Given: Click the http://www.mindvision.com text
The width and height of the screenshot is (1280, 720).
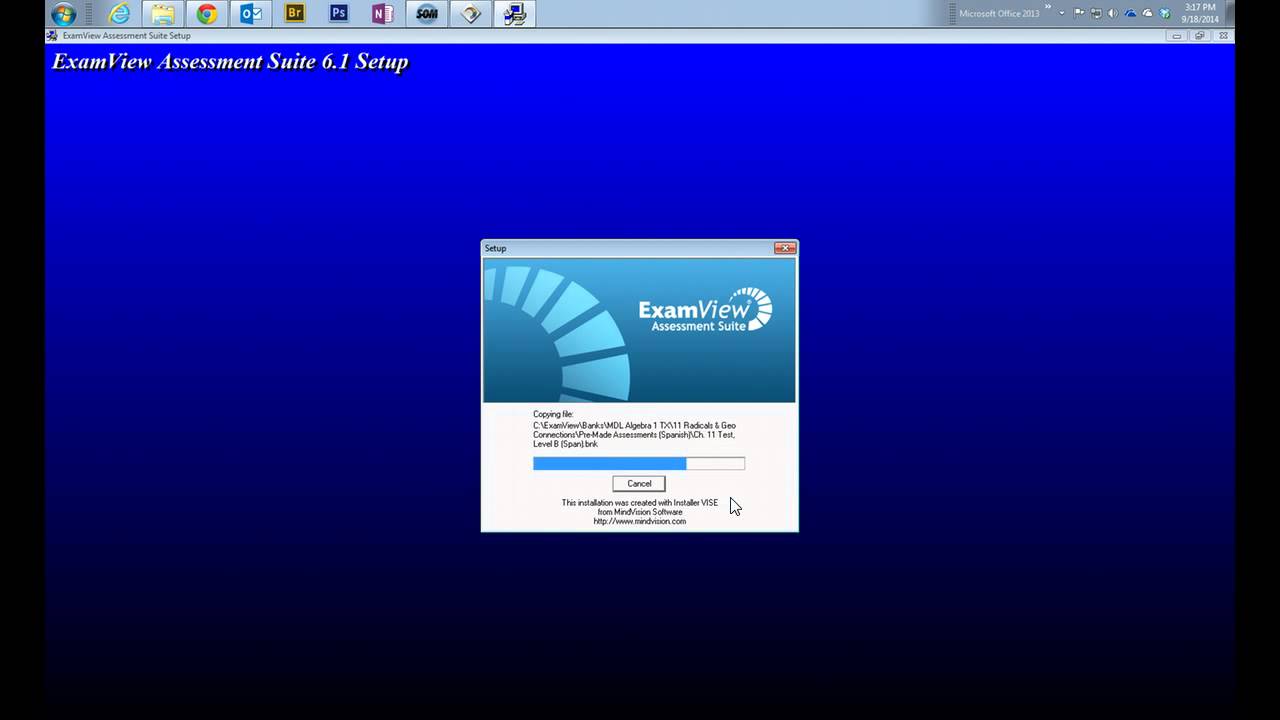Looking at the screenshot, I should tap(639, 521).
